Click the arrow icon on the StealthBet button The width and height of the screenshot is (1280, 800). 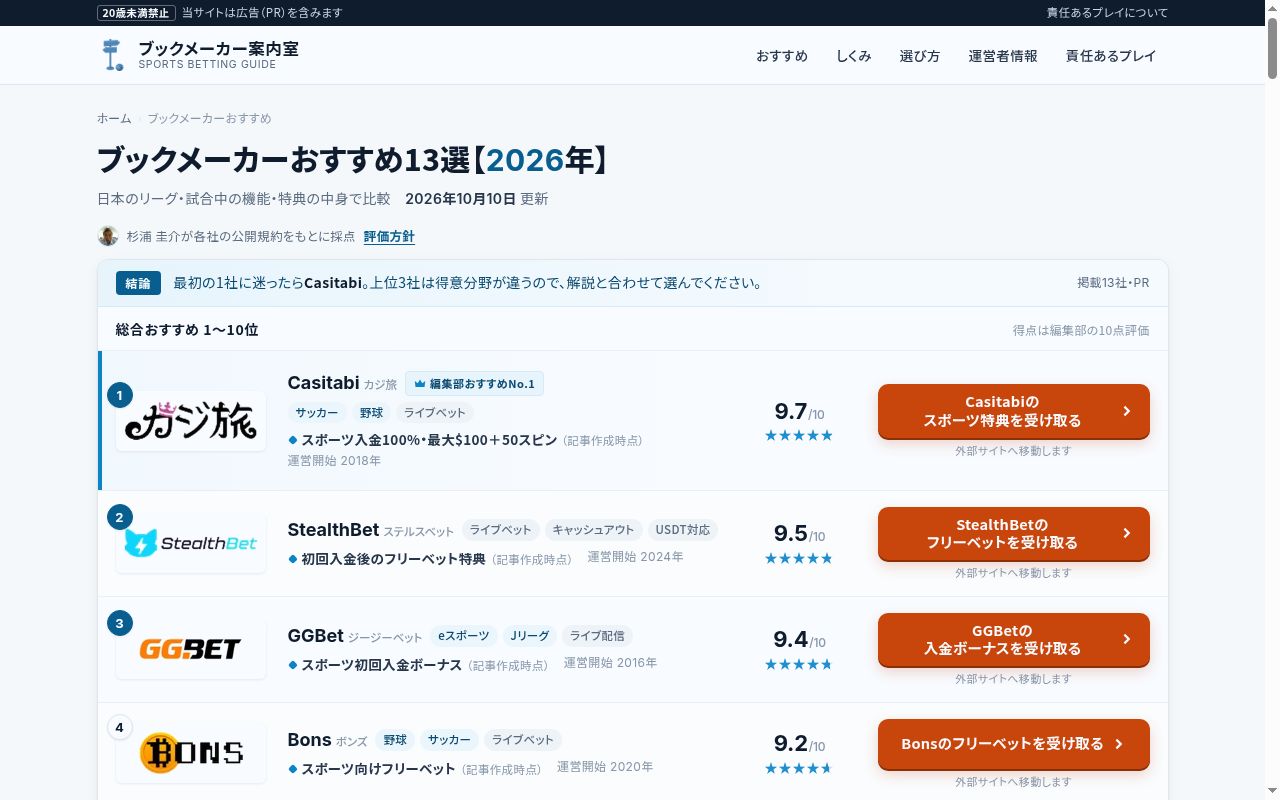pos(1127,533)
